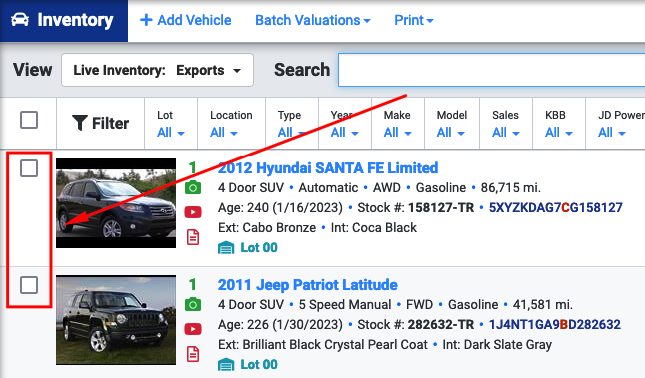This screenshot has width=645, height=378.
Task: Click the video icon for Hyundai Santa Fe
Action: [x=193, y=212]
